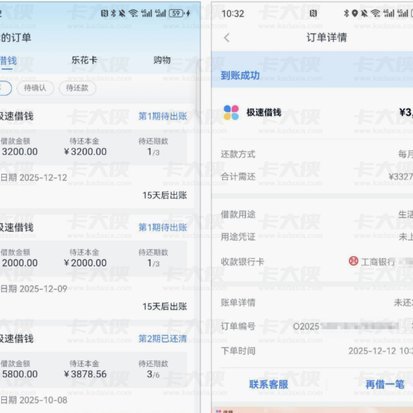Tap the 订单详情 page title
Viewport: 413px width, 413px height.
pos(326,37)
